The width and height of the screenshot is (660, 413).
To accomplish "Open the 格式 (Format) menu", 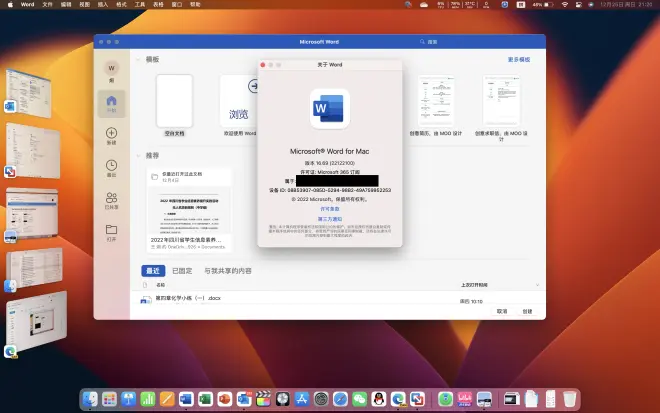I will [x=121, y=5].
